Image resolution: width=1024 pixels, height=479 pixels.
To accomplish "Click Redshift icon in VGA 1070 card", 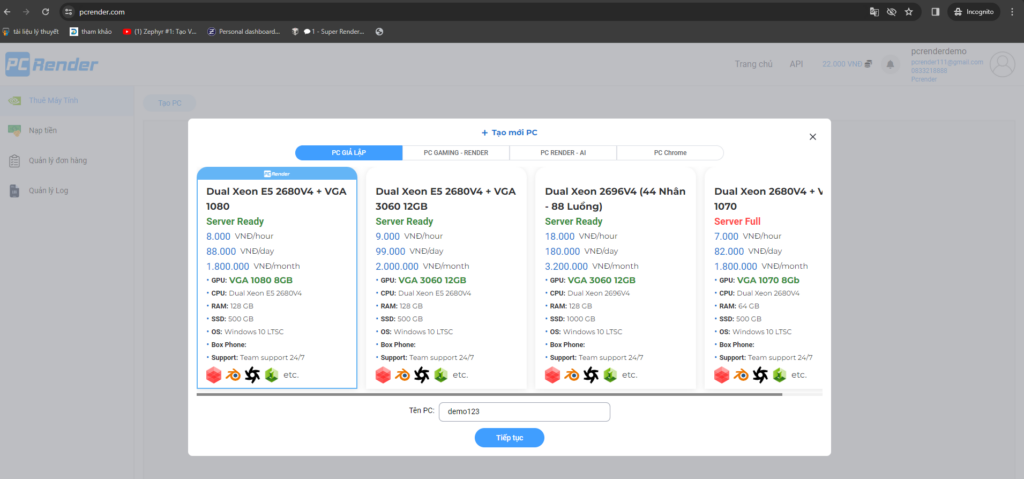I will 722,375.
